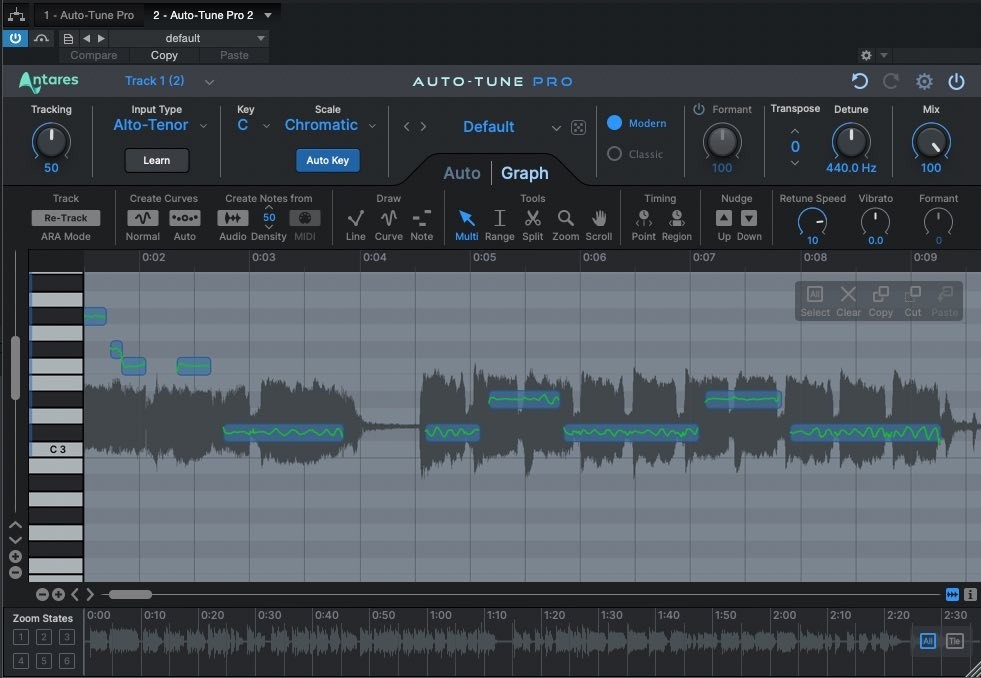Click the Tracking knob
The width and height of the screenshot is (981, 678).
pyautogui.click(x=51, y=141)
